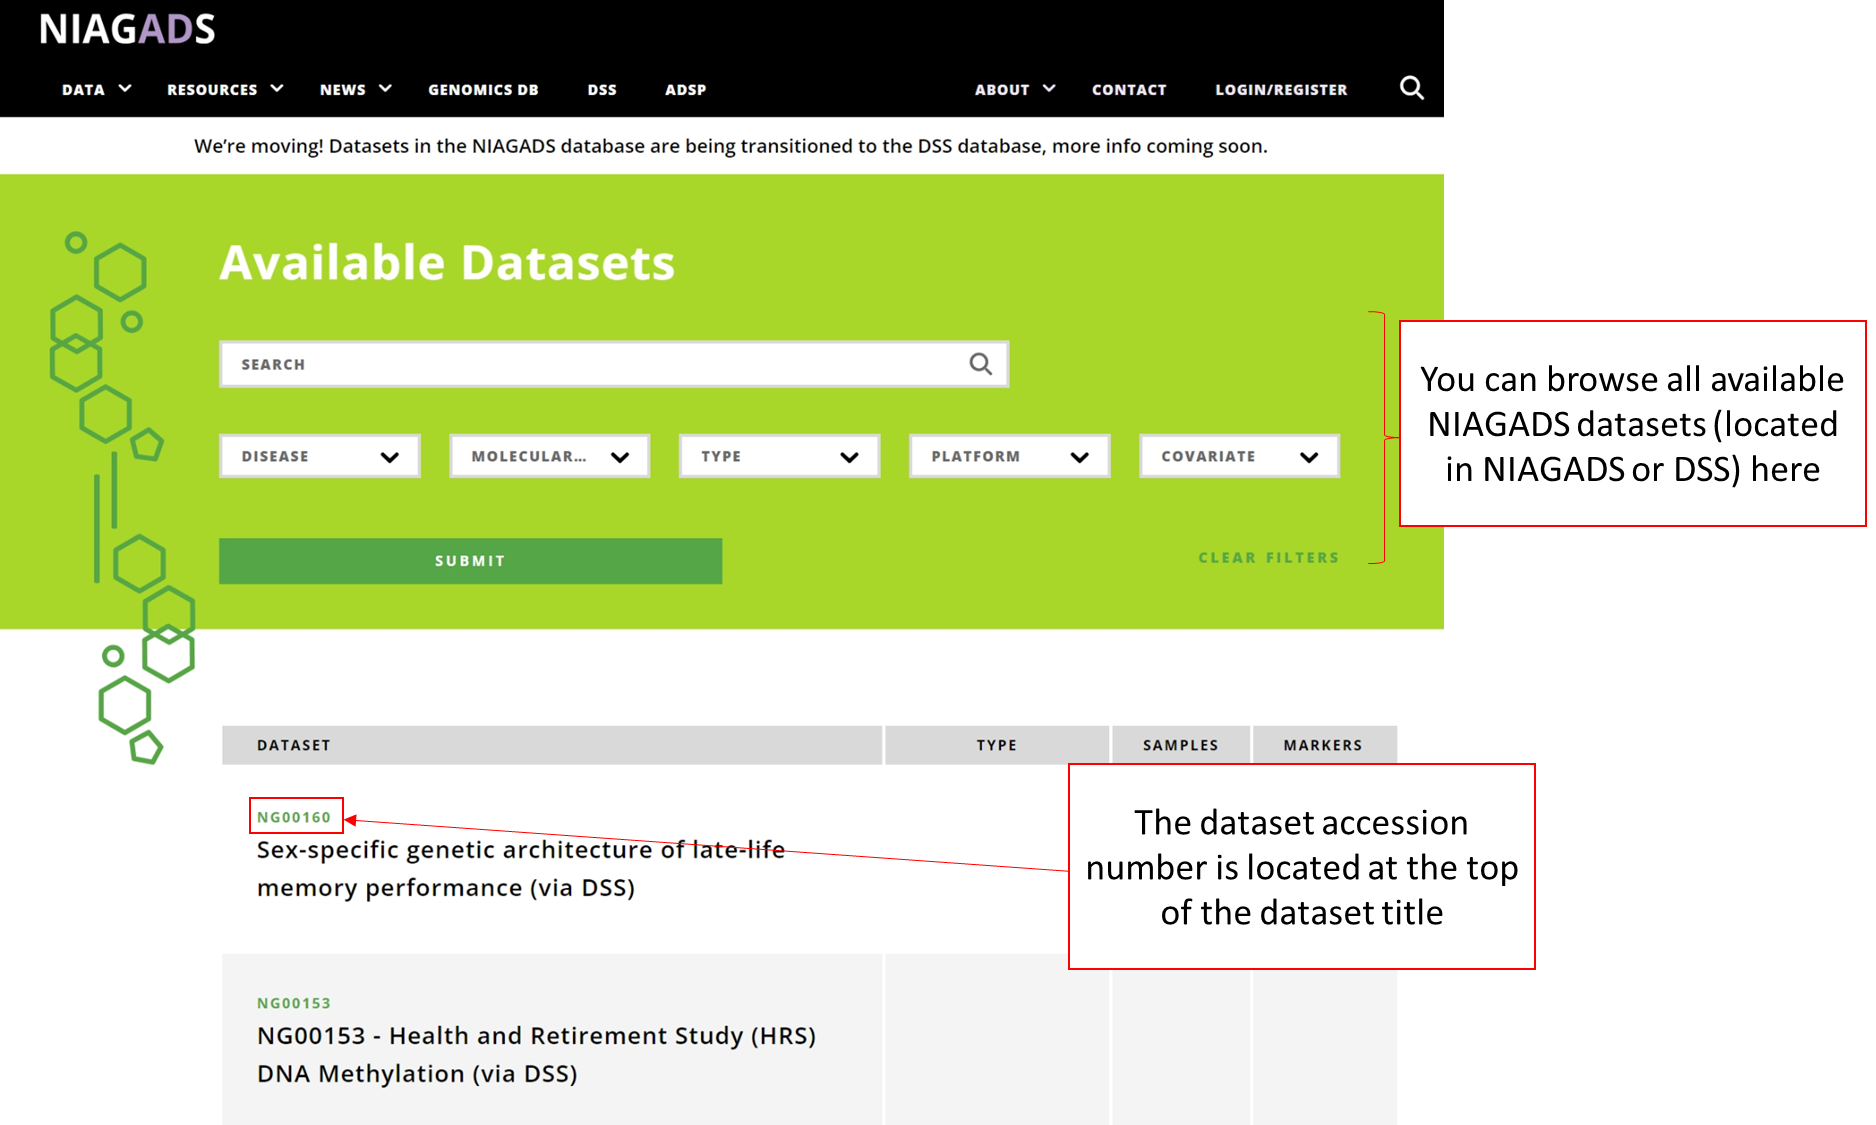This screenshot has height=1125, width=1876.
Task: Expand the RESOURCES navigation menu
Action: point(225,89)
